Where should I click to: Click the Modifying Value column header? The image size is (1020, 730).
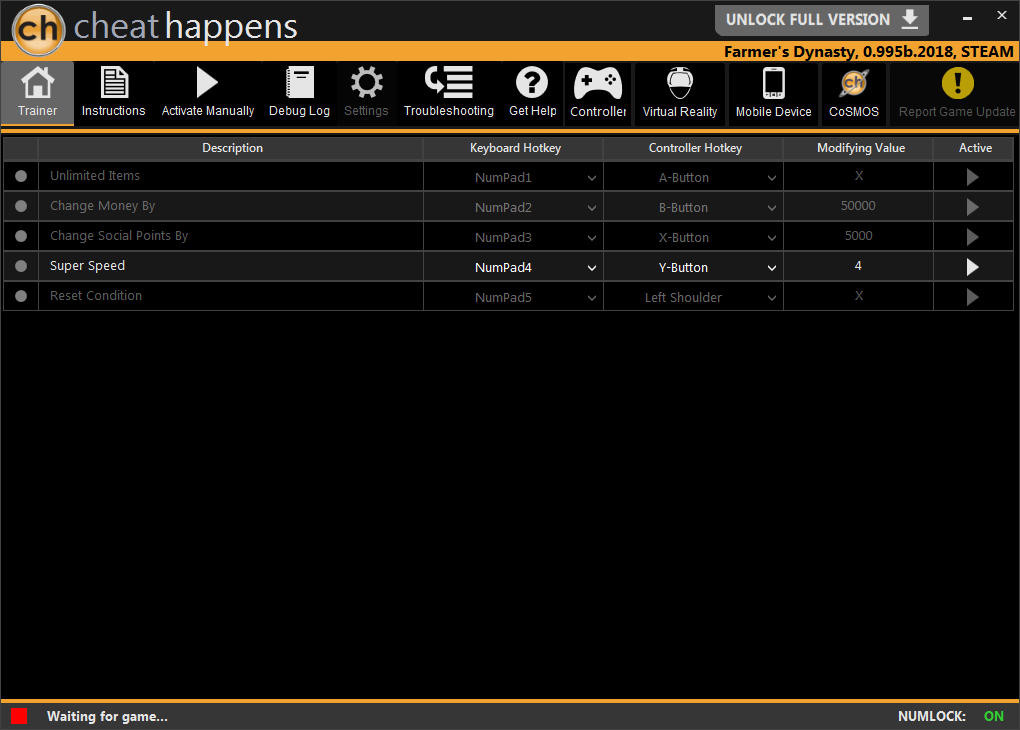[x=860, y=148]
